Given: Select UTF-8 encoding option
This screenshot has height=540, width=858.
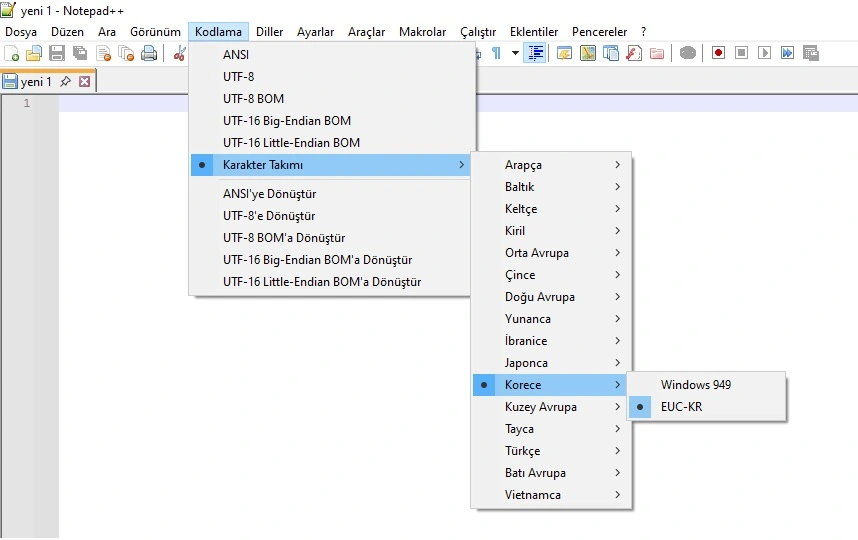Looking at the screenshot, I should (x=332, y=77).
